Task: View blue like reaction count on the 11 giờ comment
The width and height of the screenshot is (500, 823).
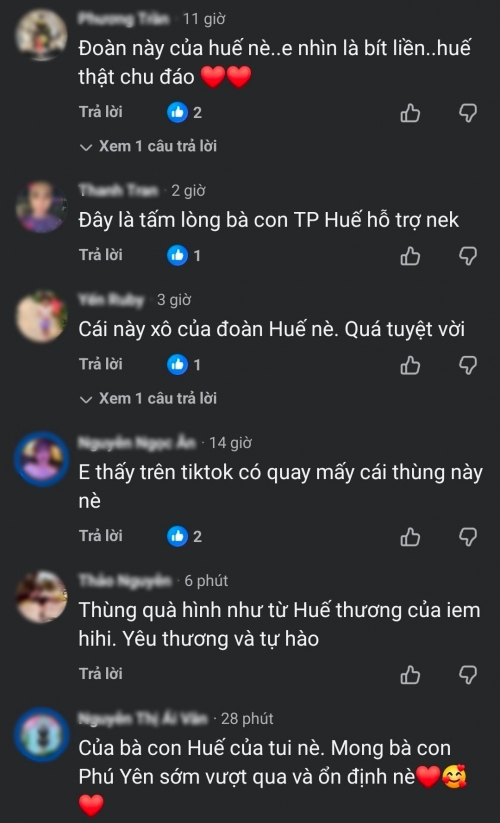Action: pyautogui.click(x=184, y=112)
